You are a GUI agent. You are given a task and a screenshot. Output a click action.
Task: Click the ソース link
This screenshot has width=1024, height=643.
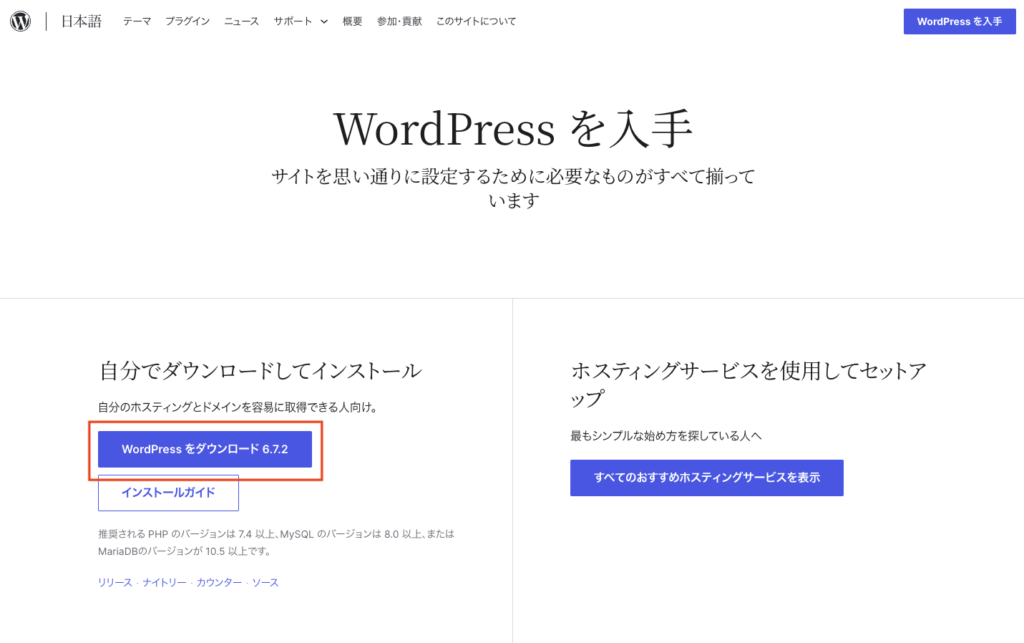[x=265, y=583]
